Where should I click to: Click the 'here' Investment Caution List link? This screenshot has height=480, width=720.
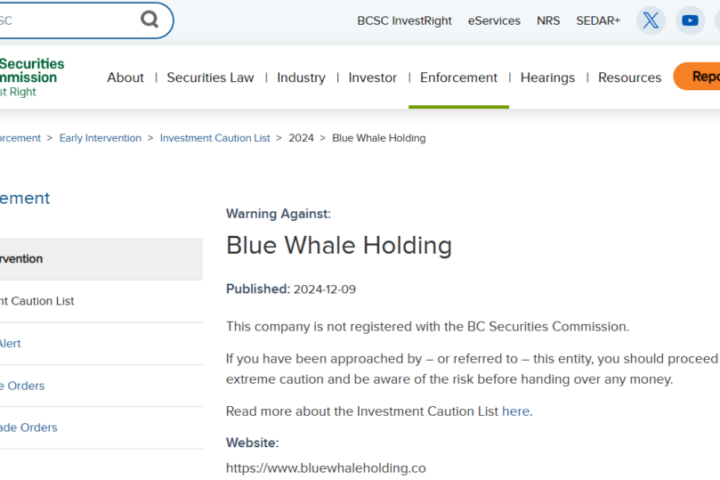click(516, 411)
